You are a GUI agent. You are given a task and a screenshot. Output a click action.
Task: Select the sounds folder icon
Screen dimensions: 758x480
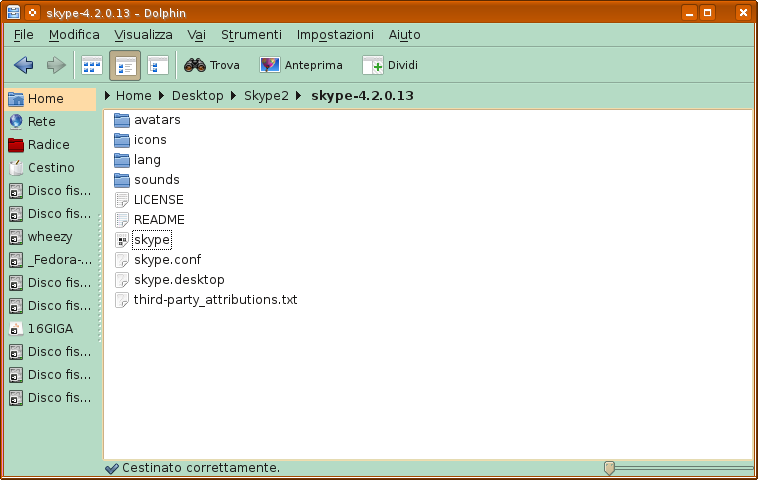pyautogui.click(x=122, y=180)
